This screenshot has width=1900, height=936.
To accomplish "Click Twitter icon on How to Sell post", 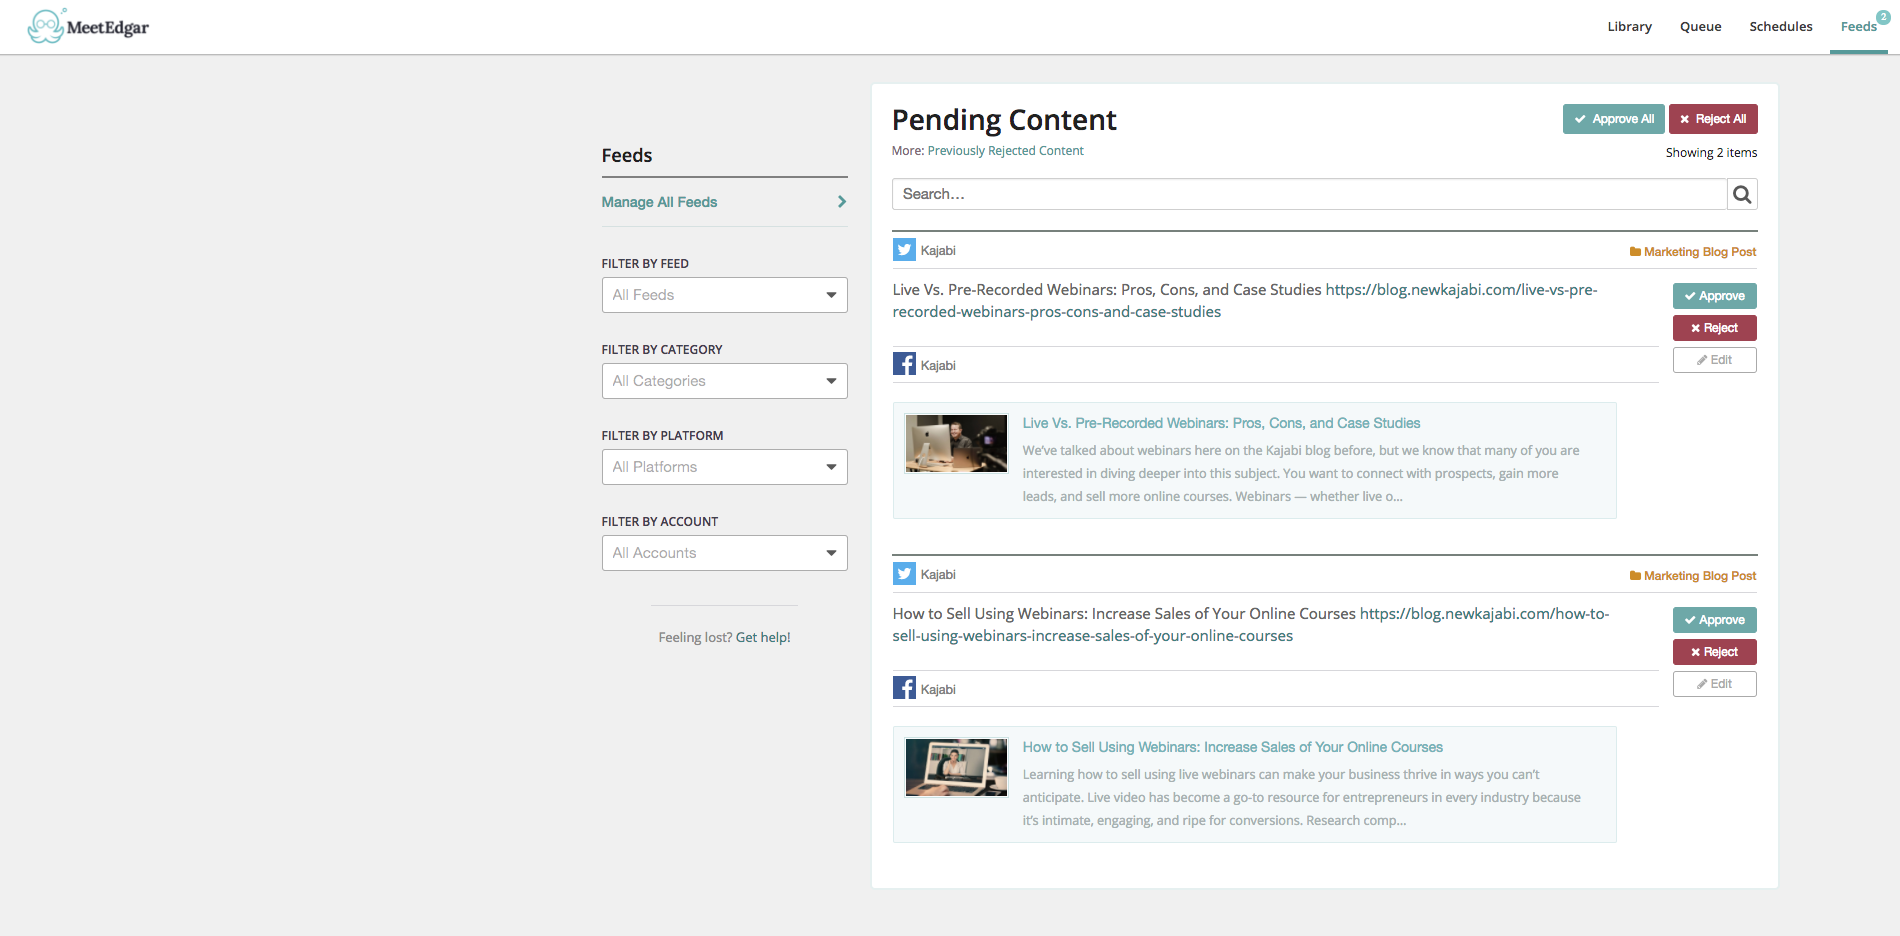I will 904,574.
